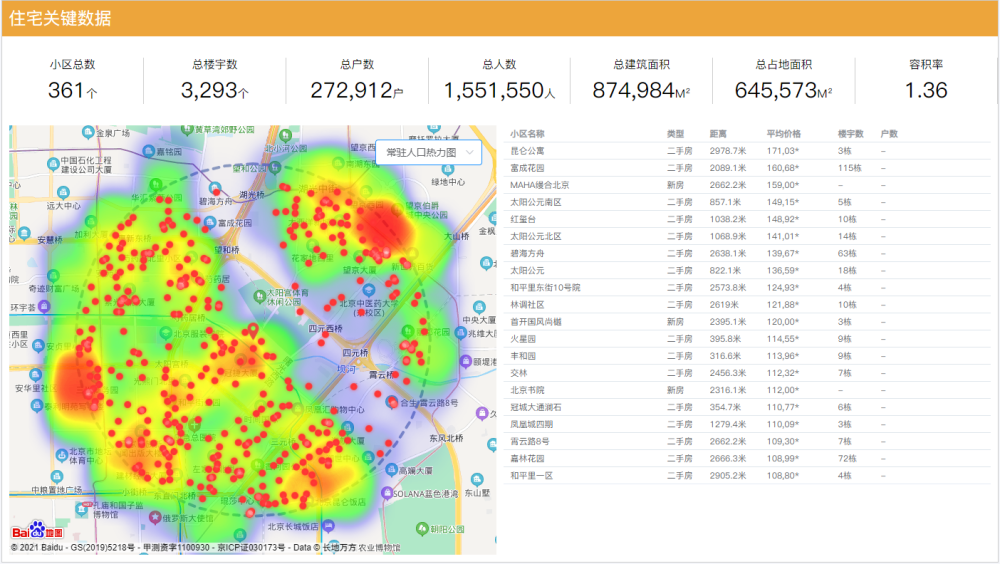
Task: Click the 类型 column header
Action: 675,134
